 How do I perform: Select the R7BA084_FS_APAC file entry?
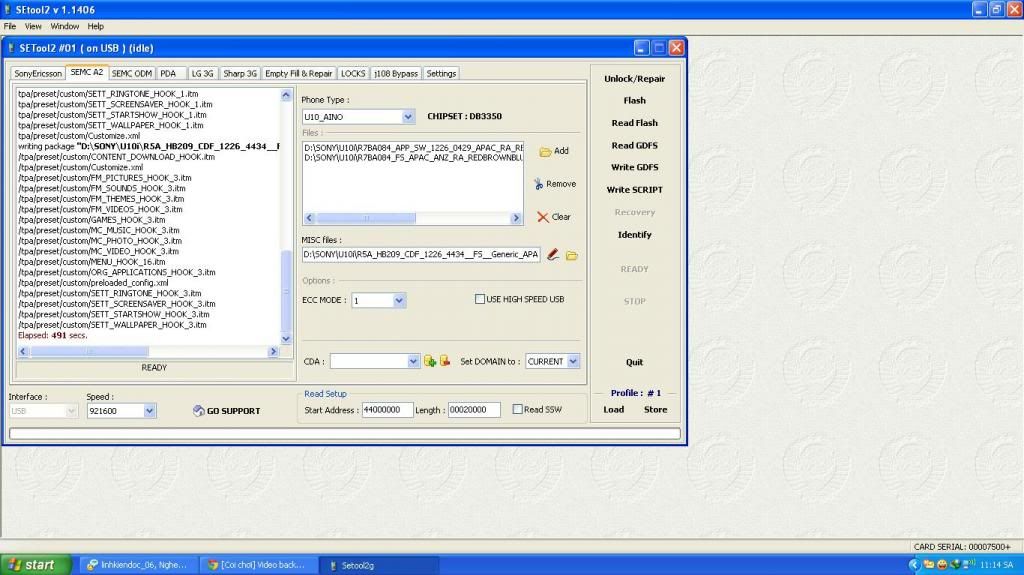pos(413,157)
